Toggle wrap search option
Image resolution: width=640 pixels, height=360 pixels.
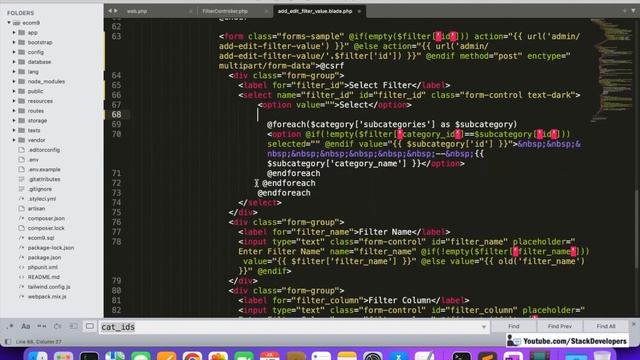[58, 327]
